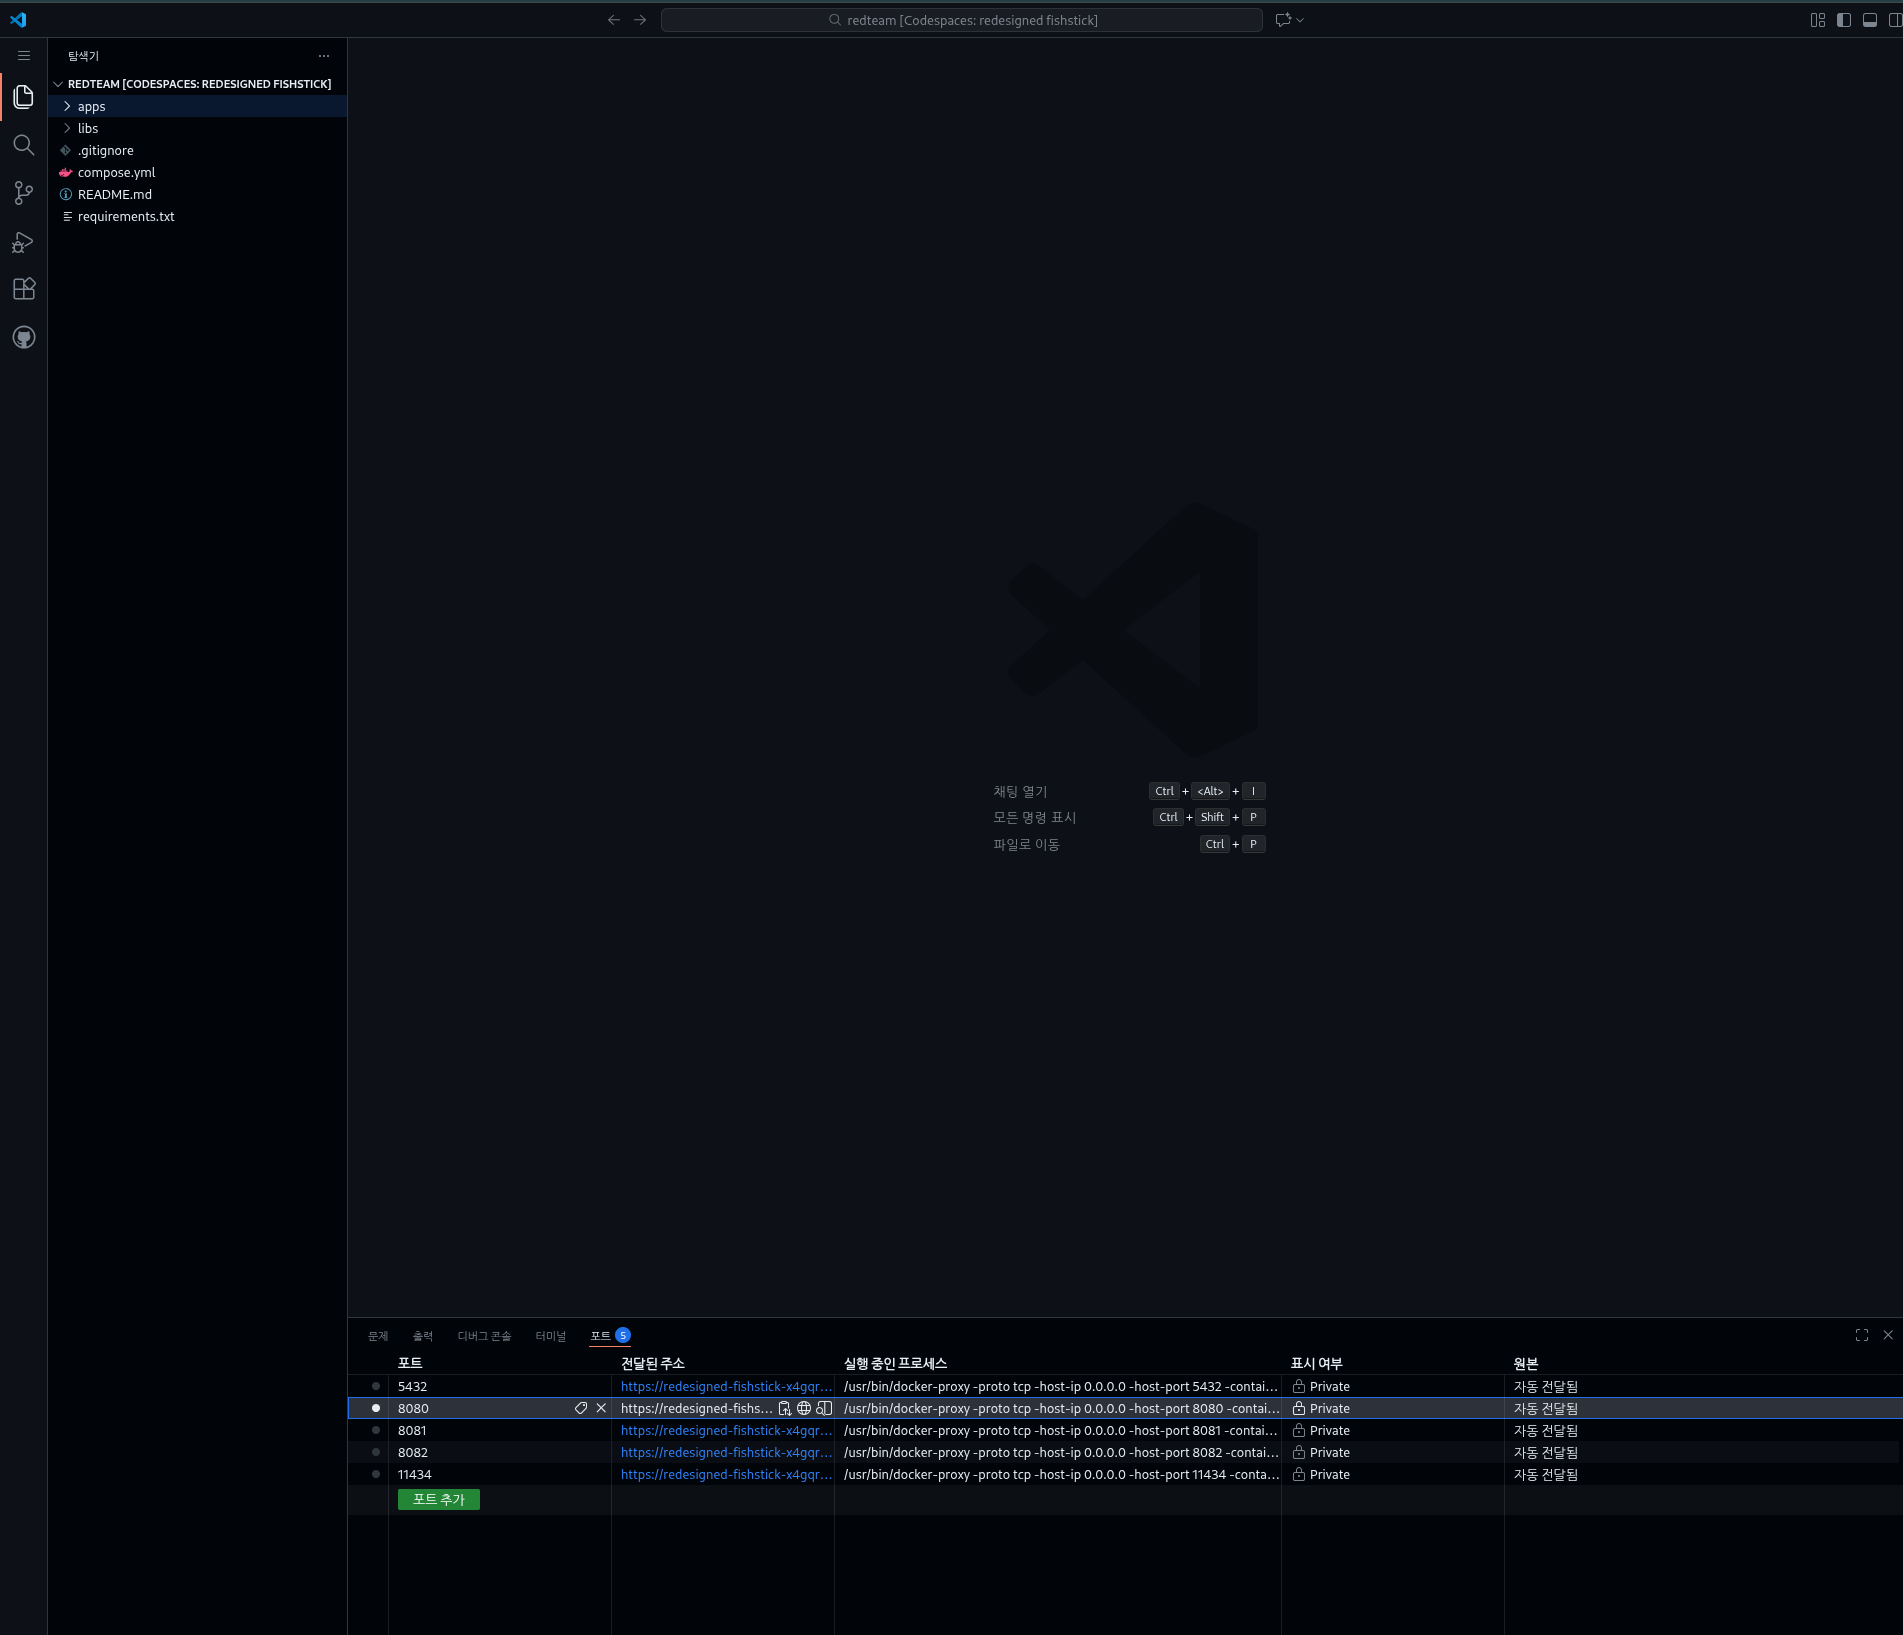Open the hamburger application menu
Image resolution: width=1903 pixels, height=1635 pixels.
point(24,56)
